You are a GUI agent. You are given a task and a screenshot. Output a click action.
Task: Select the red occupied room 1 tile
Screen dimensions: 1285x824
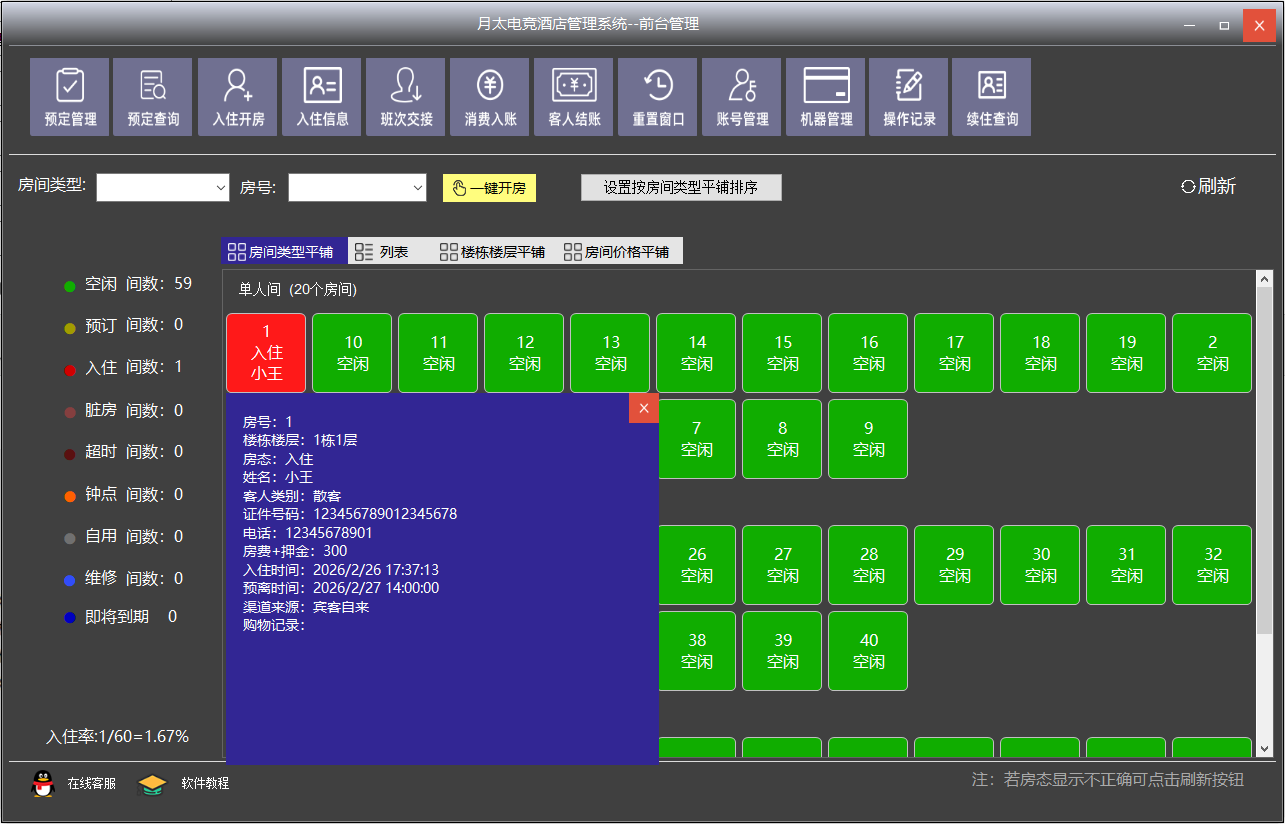266,353
